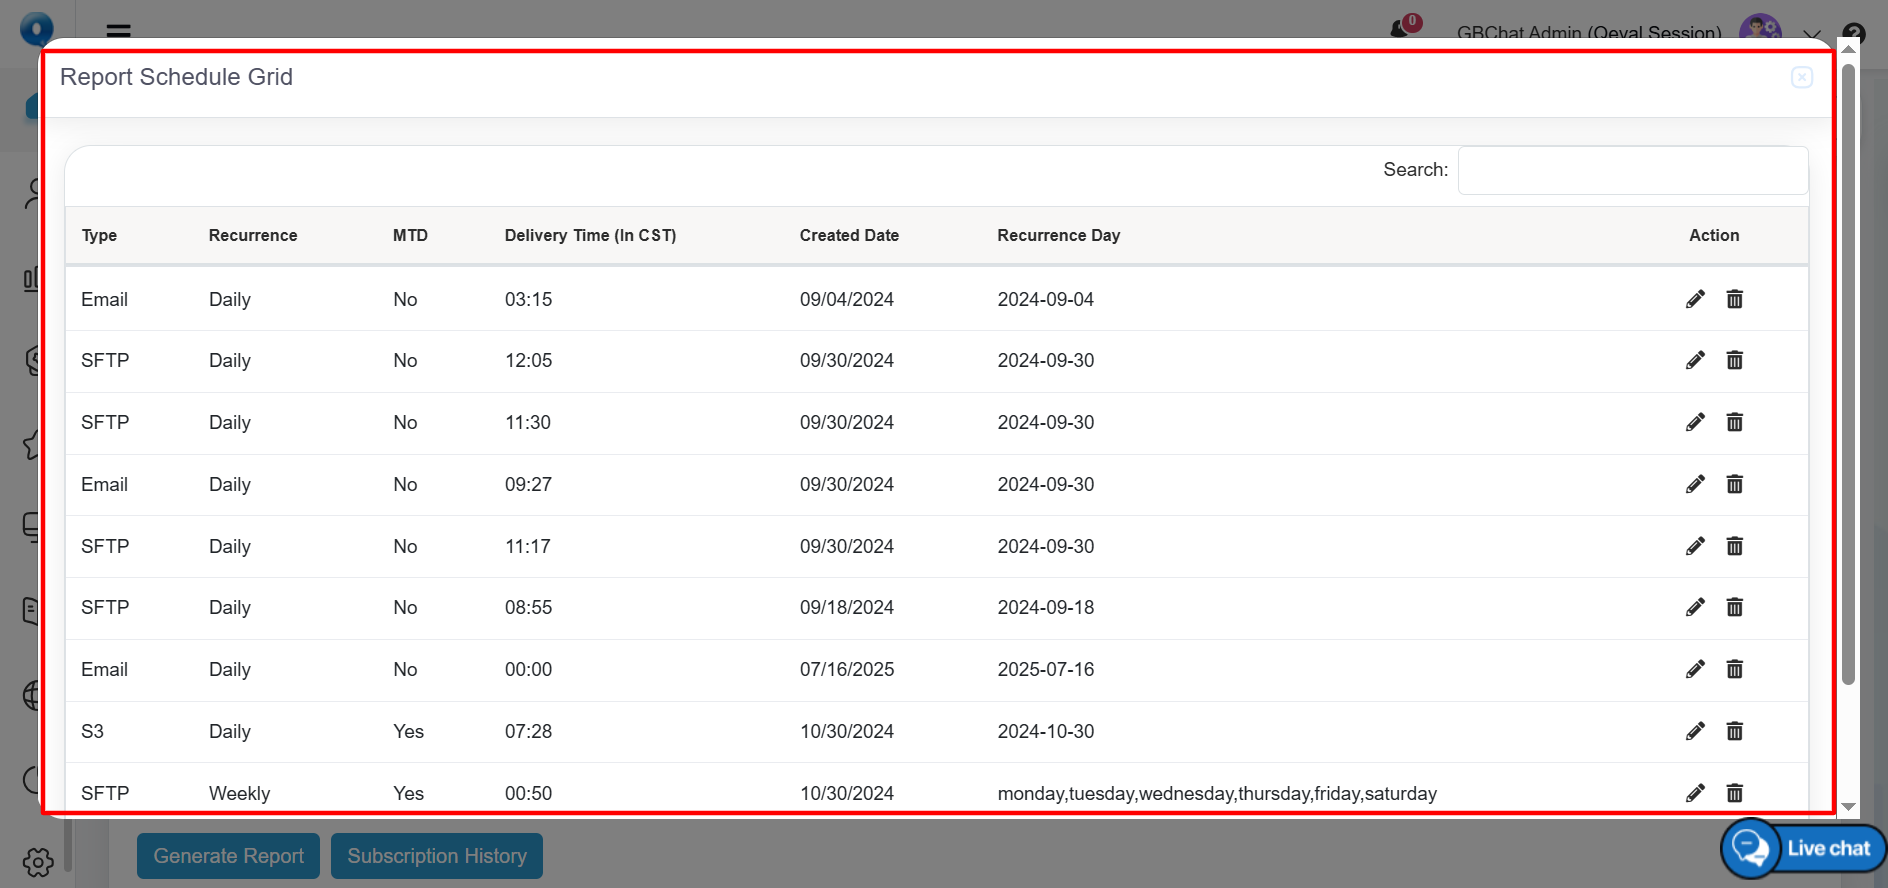Click the app logo in top-left

click(x=37, y=28)
